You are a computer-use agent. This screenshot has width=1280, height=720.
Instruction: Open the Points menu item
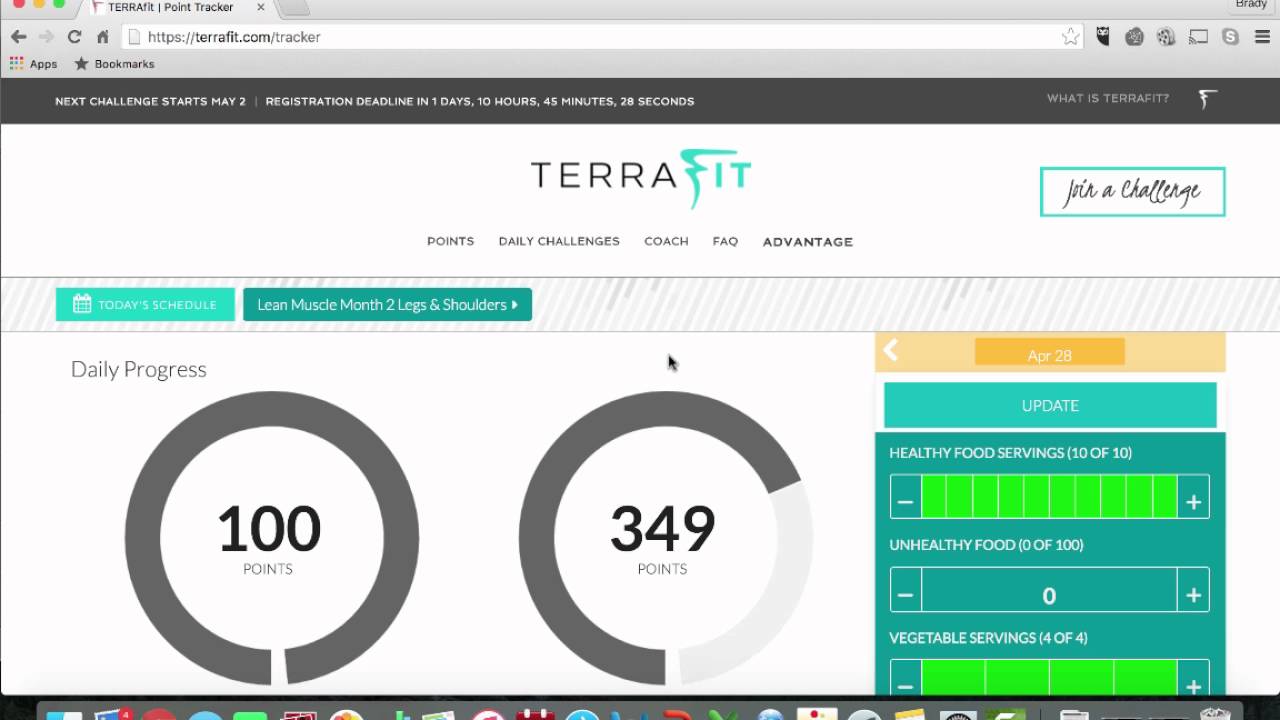click(450, 241)
